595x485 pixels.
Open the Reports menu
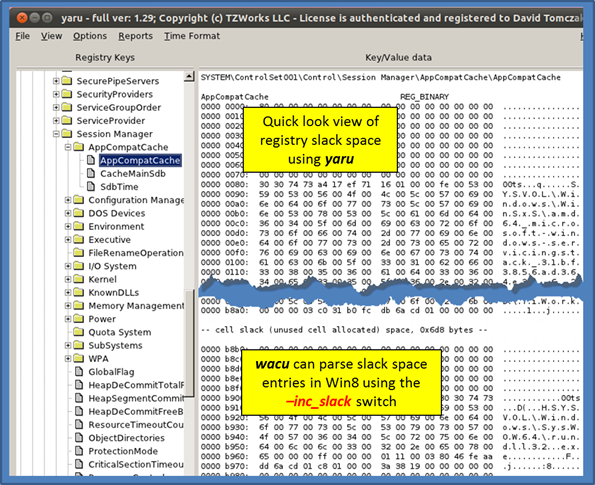pos(135,36)
